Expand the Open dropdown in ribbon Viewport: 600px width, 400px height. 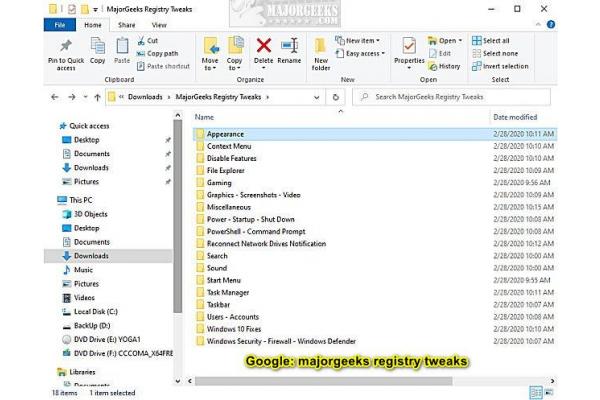446,41
